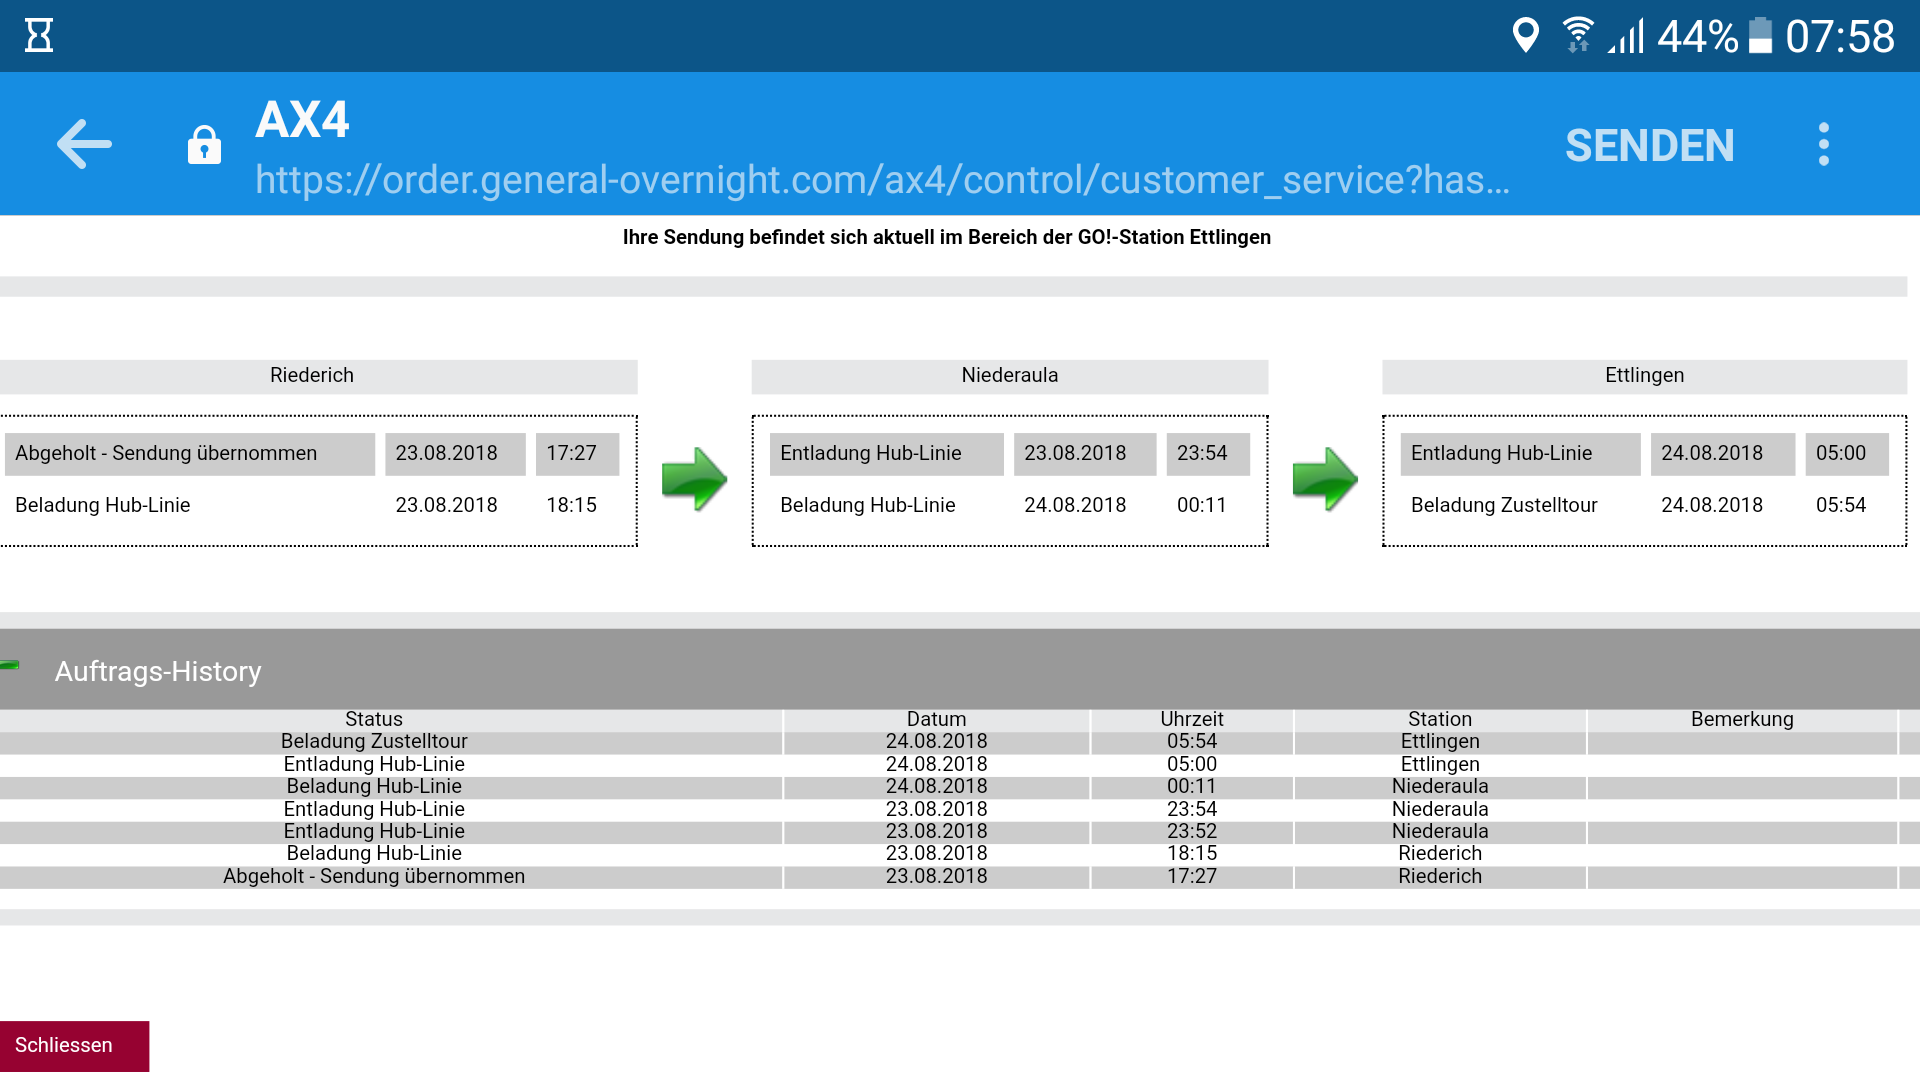Viewport: 1920px width, 1080px height.
Task: Select history status in the 18:15 row
Action: point(374,854)
